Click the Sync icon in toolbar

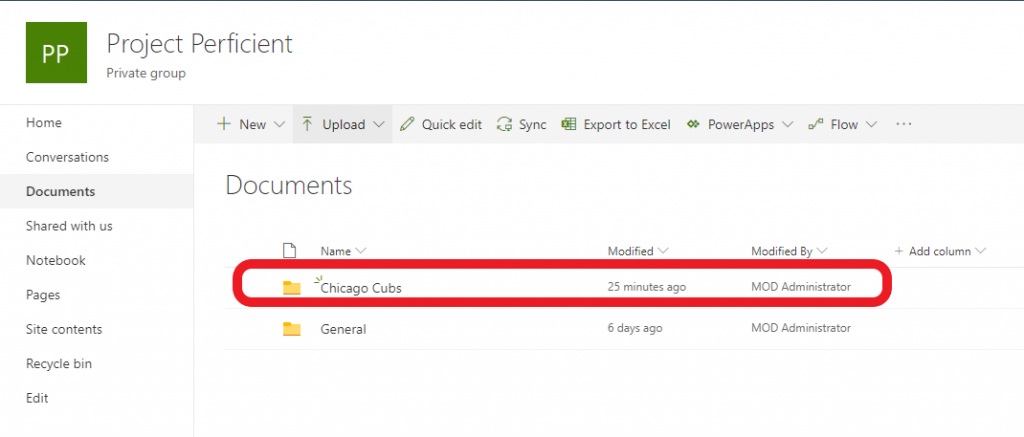504,124
